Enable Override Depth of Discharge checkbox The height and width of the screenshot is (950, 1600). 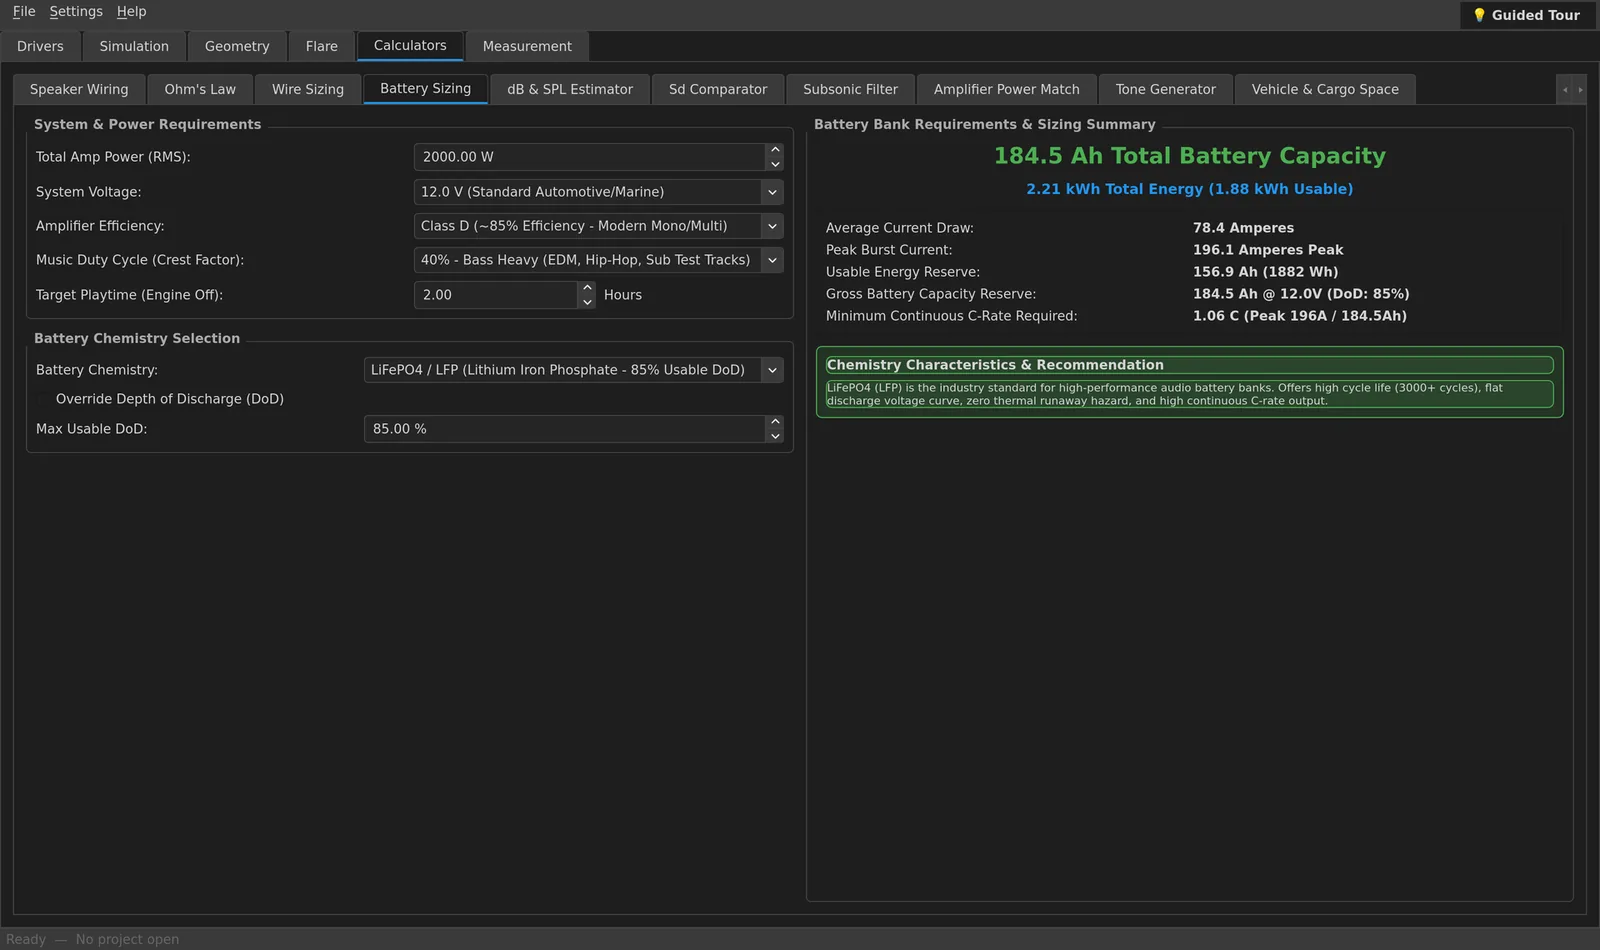click(43, 399)
